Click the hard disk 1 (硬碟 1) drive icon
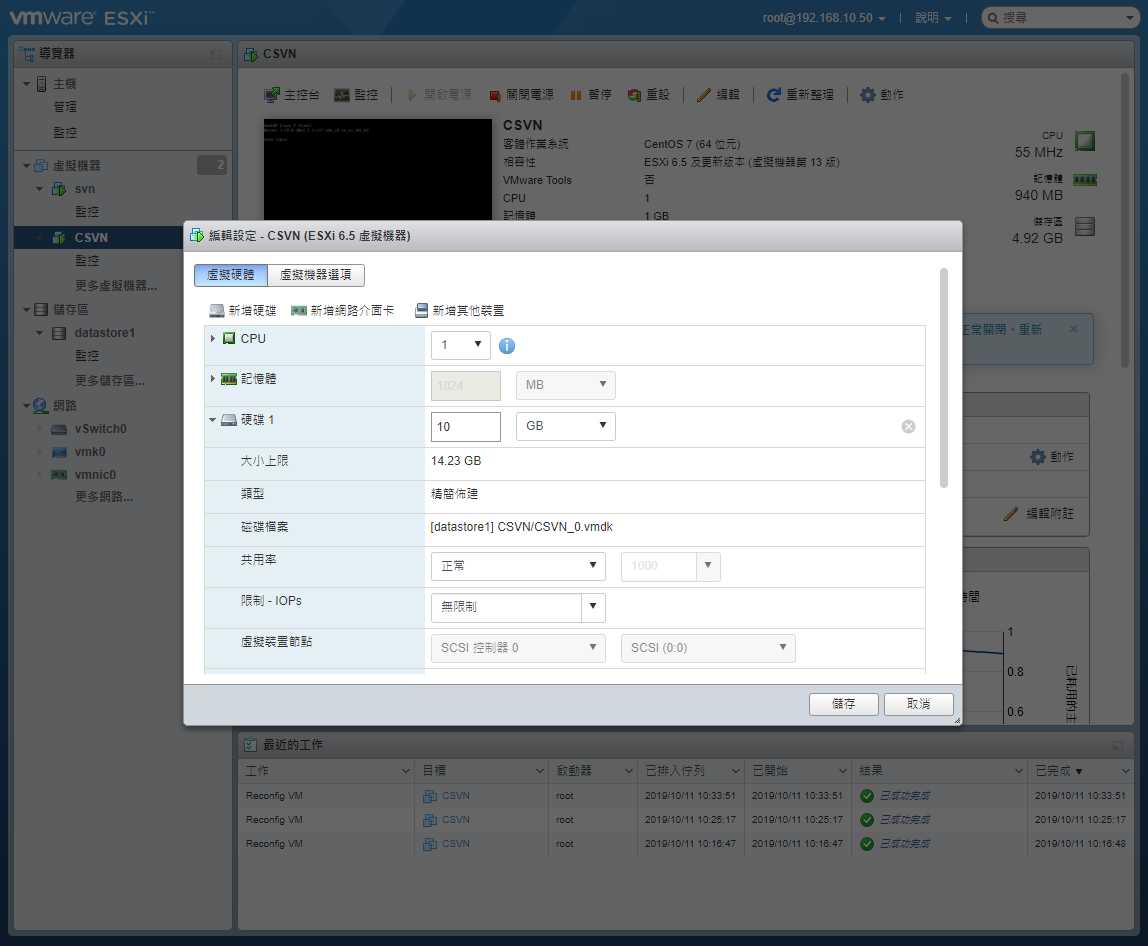The height and width of the screenshot is (946, 1148). [x=229, y=420]
